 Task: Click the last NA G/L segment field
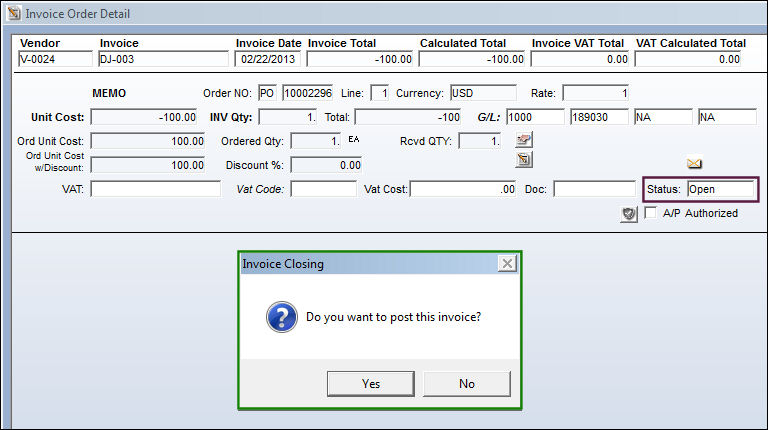tap(727, 117)
